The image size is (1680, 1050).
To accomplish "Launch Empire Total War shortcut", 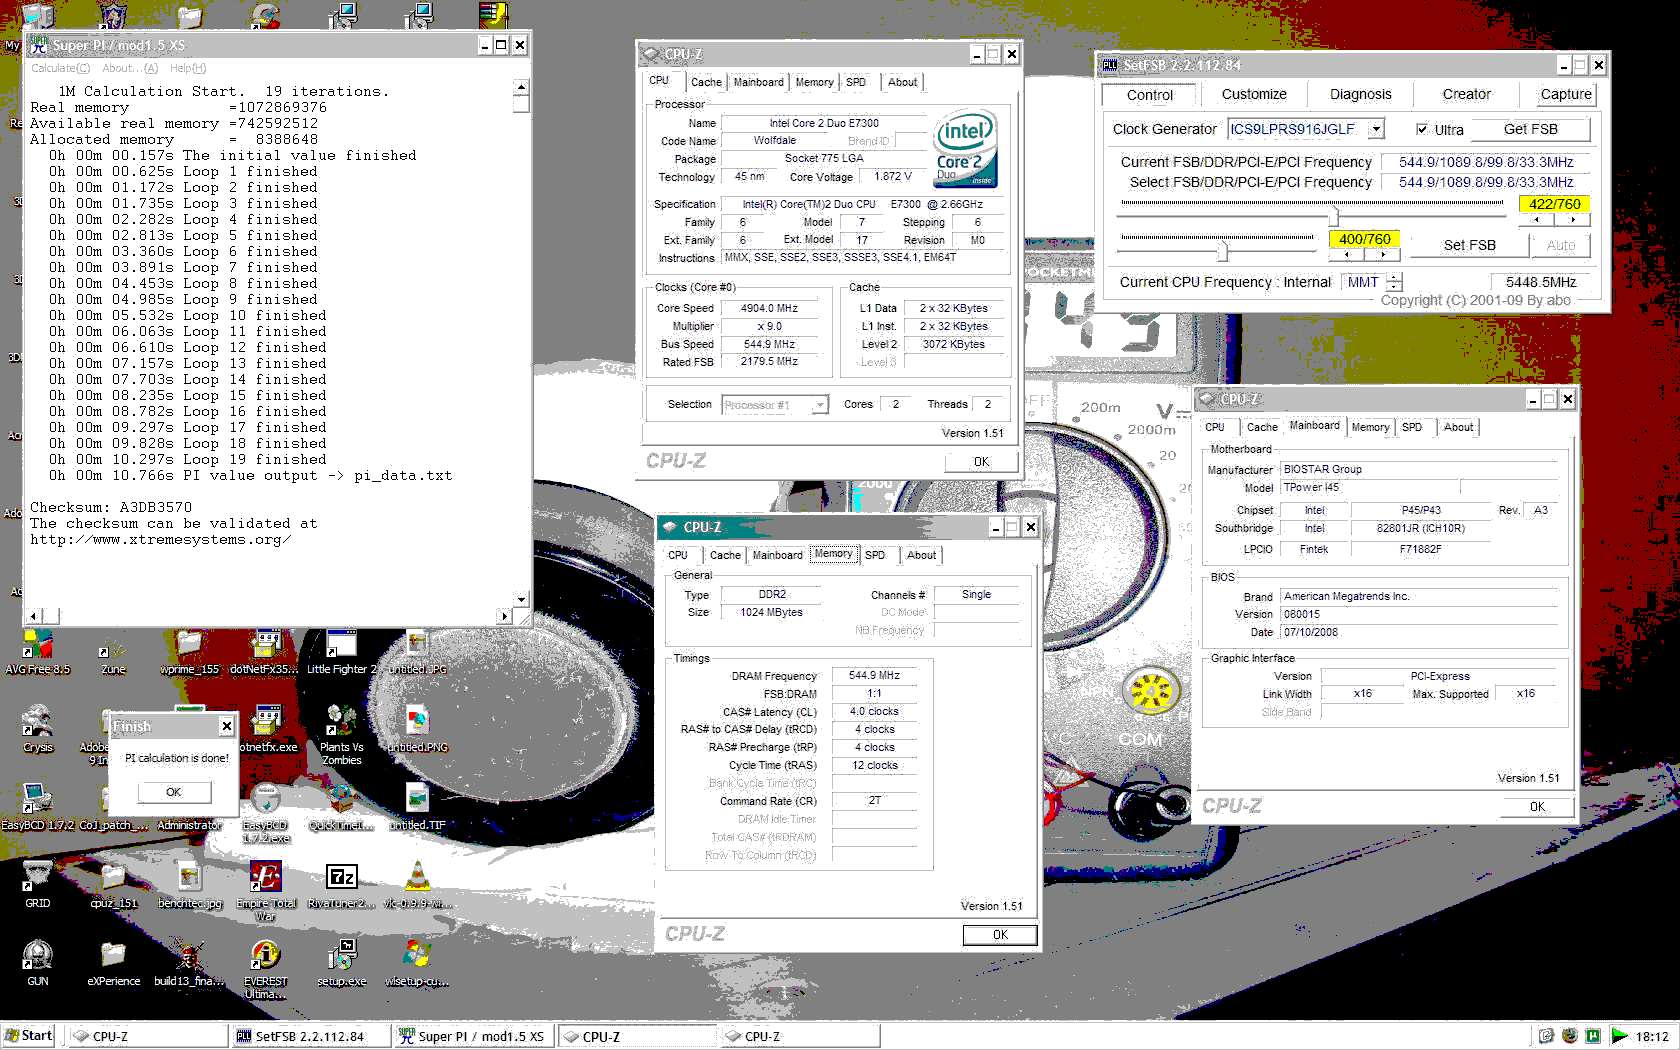I will point(265,891).
